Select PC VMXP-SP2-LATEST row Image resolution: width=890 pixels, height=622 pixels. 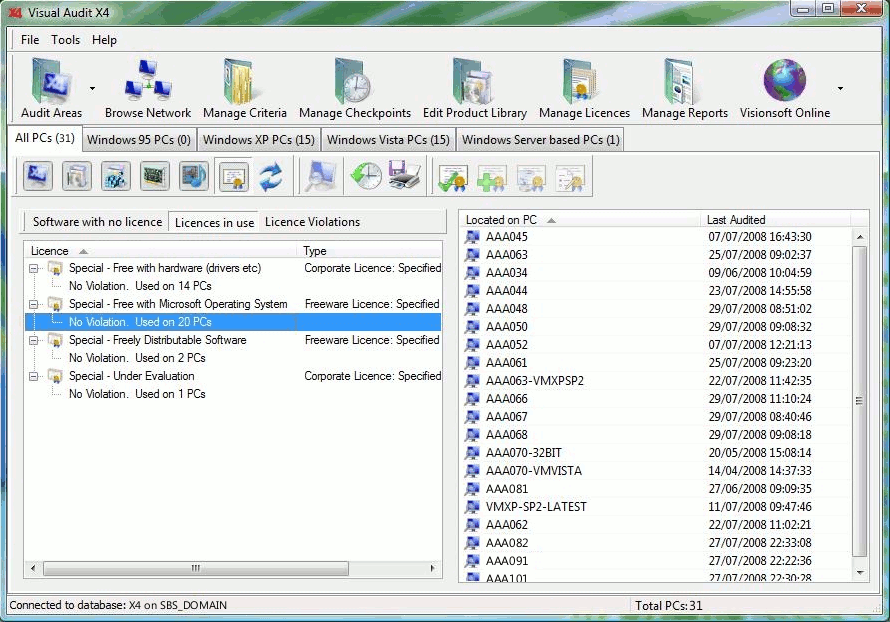[657, 507]
